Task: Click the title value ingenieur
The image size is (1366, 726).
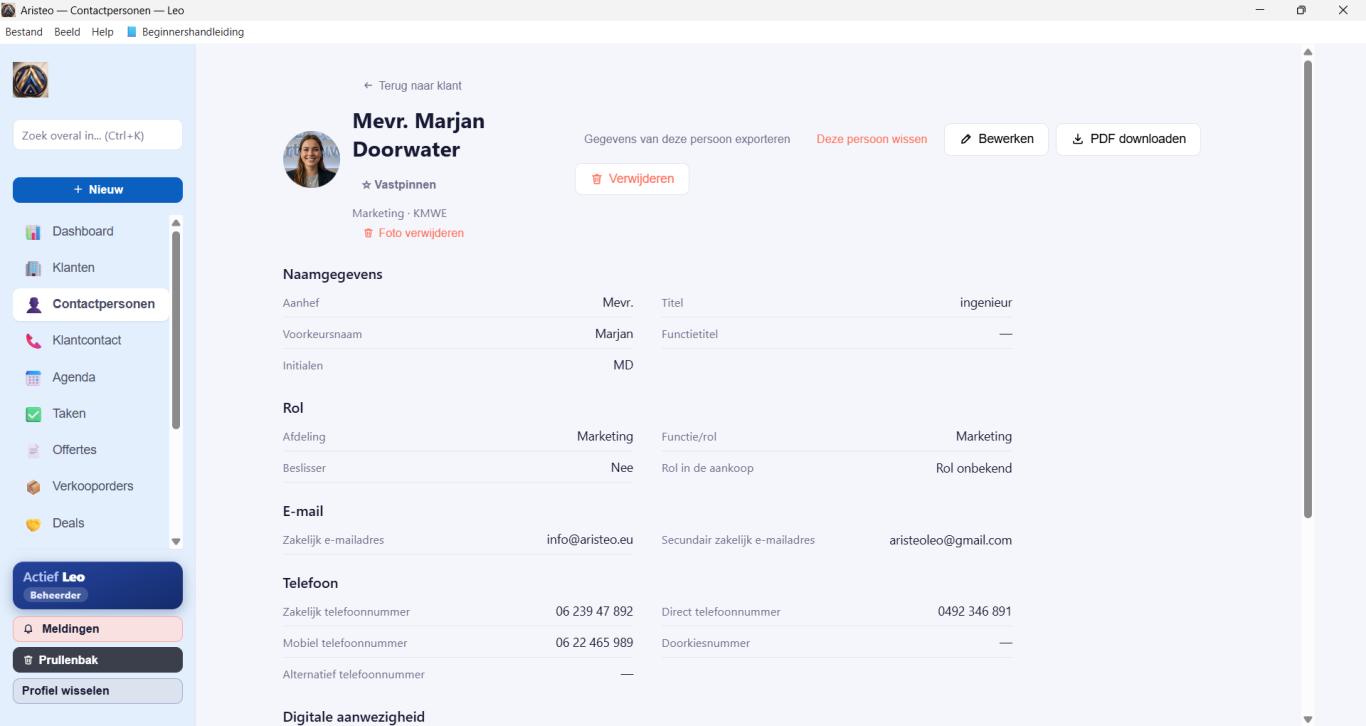Action: tap(986, 302)
